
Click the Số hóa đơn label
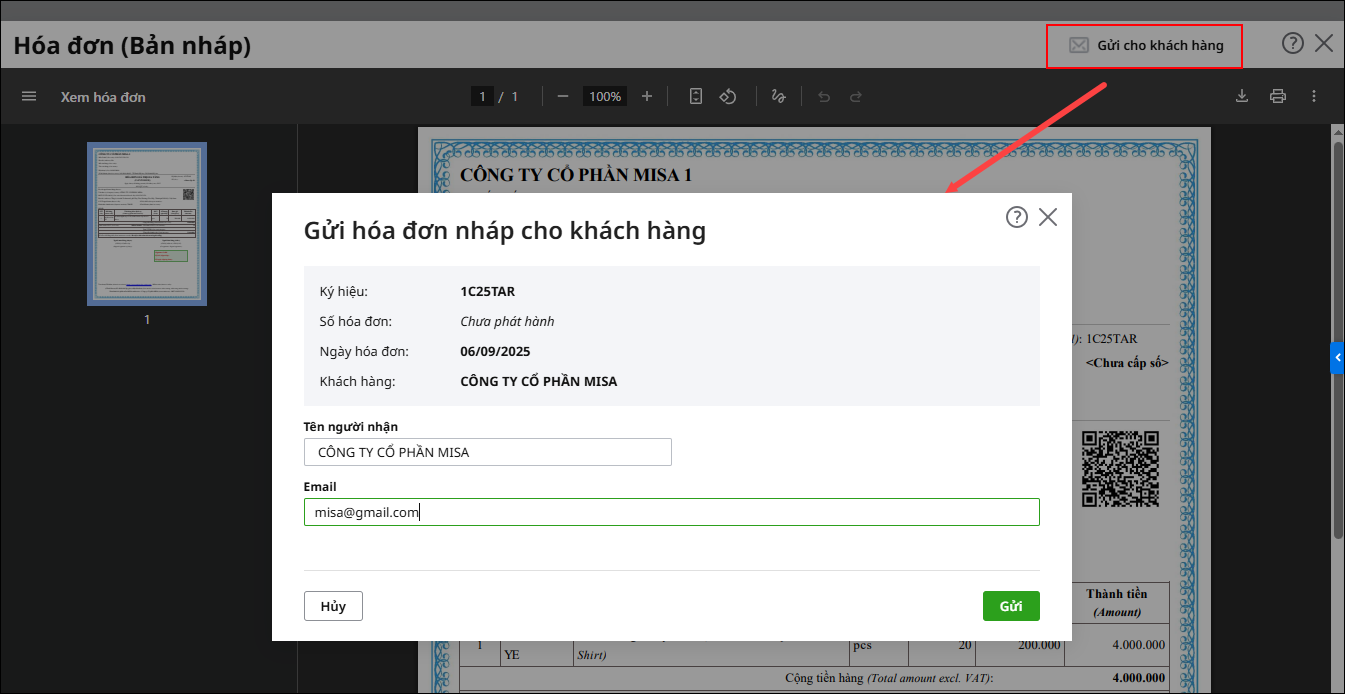point(356,322)
